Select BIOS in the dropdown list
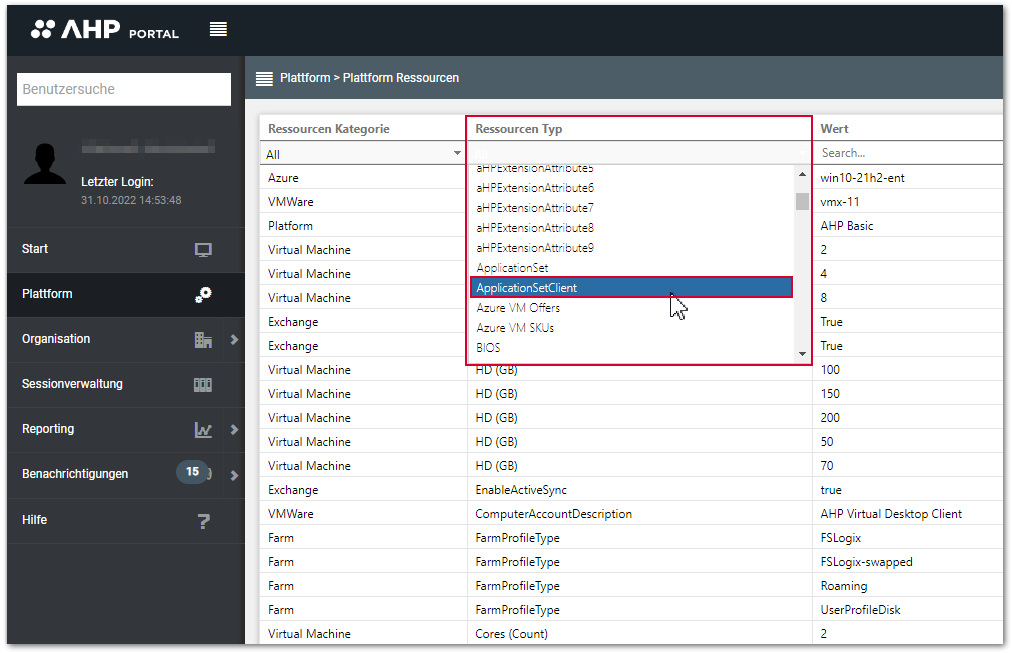This screenshot has width=1012, height=653. (x=631, y=348)
